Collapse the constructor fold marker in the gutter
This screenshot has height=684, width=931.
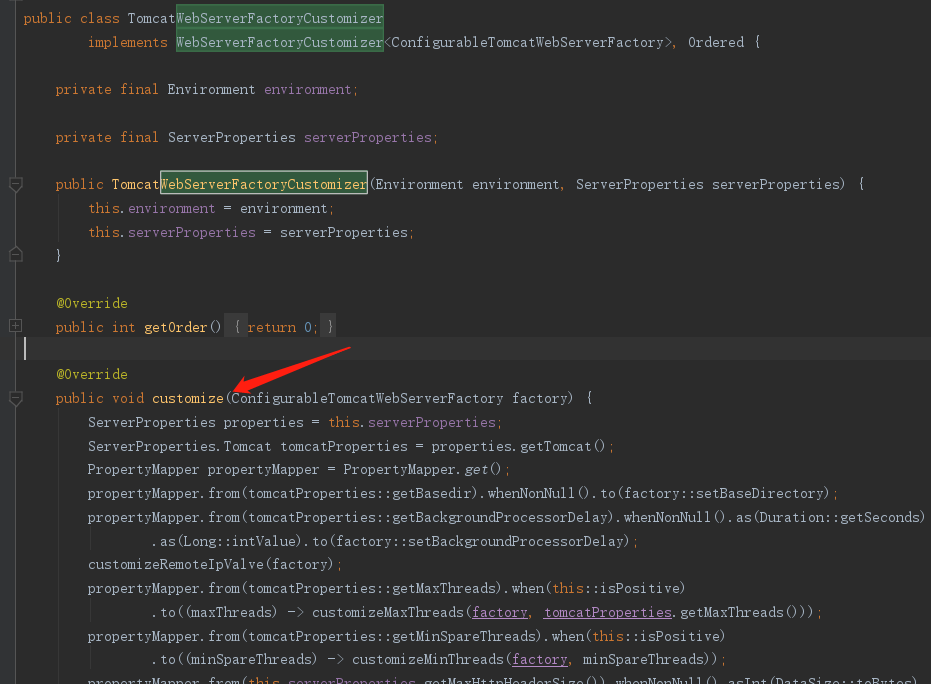point(16,185)
